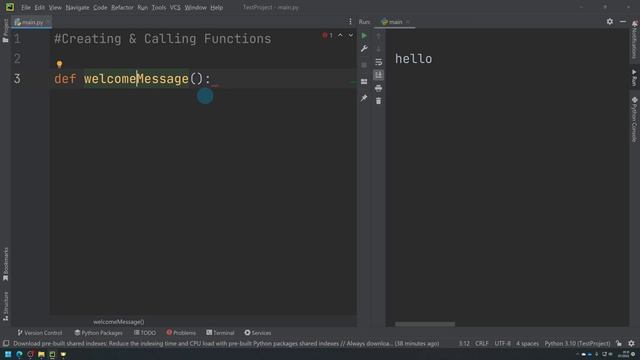This screenshot has height=360, width=640.
Task: Click the lightbulb intention icon in the editor
Action: click(60, 64)
